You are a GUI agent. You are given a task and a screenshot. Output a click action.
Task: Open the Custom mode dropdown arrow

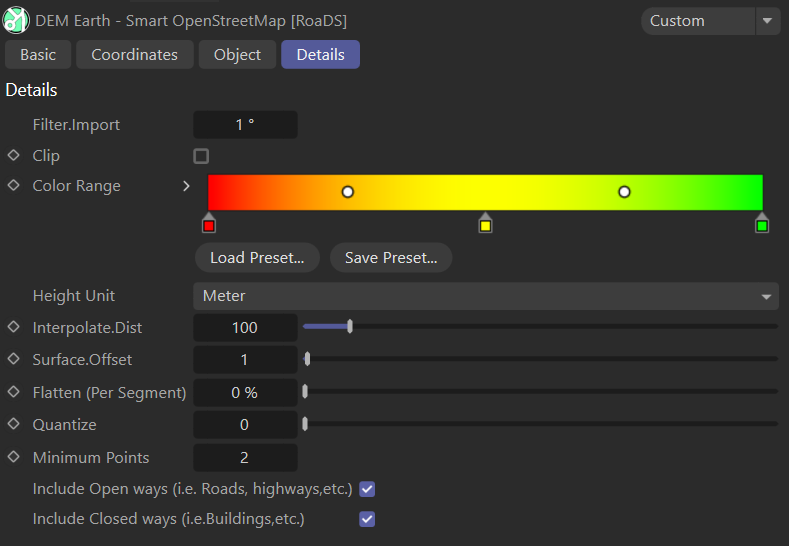click(x=767, y=21)
